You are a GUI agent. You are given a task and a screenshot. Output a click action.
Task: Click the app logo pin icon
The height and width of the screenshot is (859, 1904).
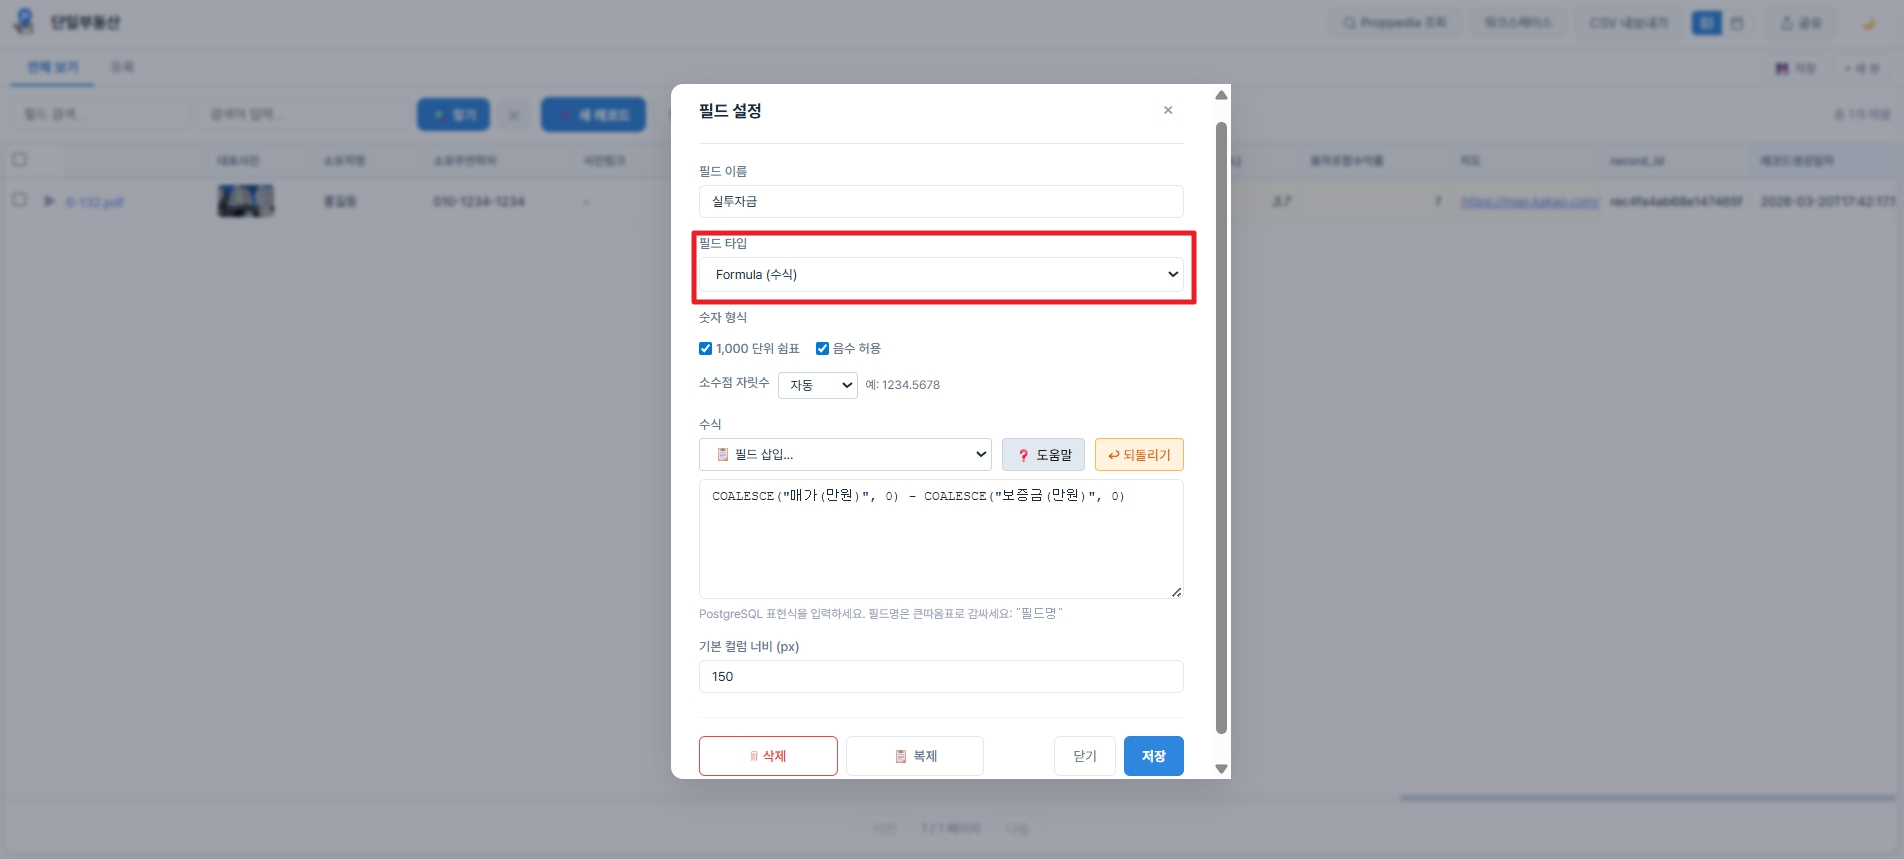click(24, 21)
